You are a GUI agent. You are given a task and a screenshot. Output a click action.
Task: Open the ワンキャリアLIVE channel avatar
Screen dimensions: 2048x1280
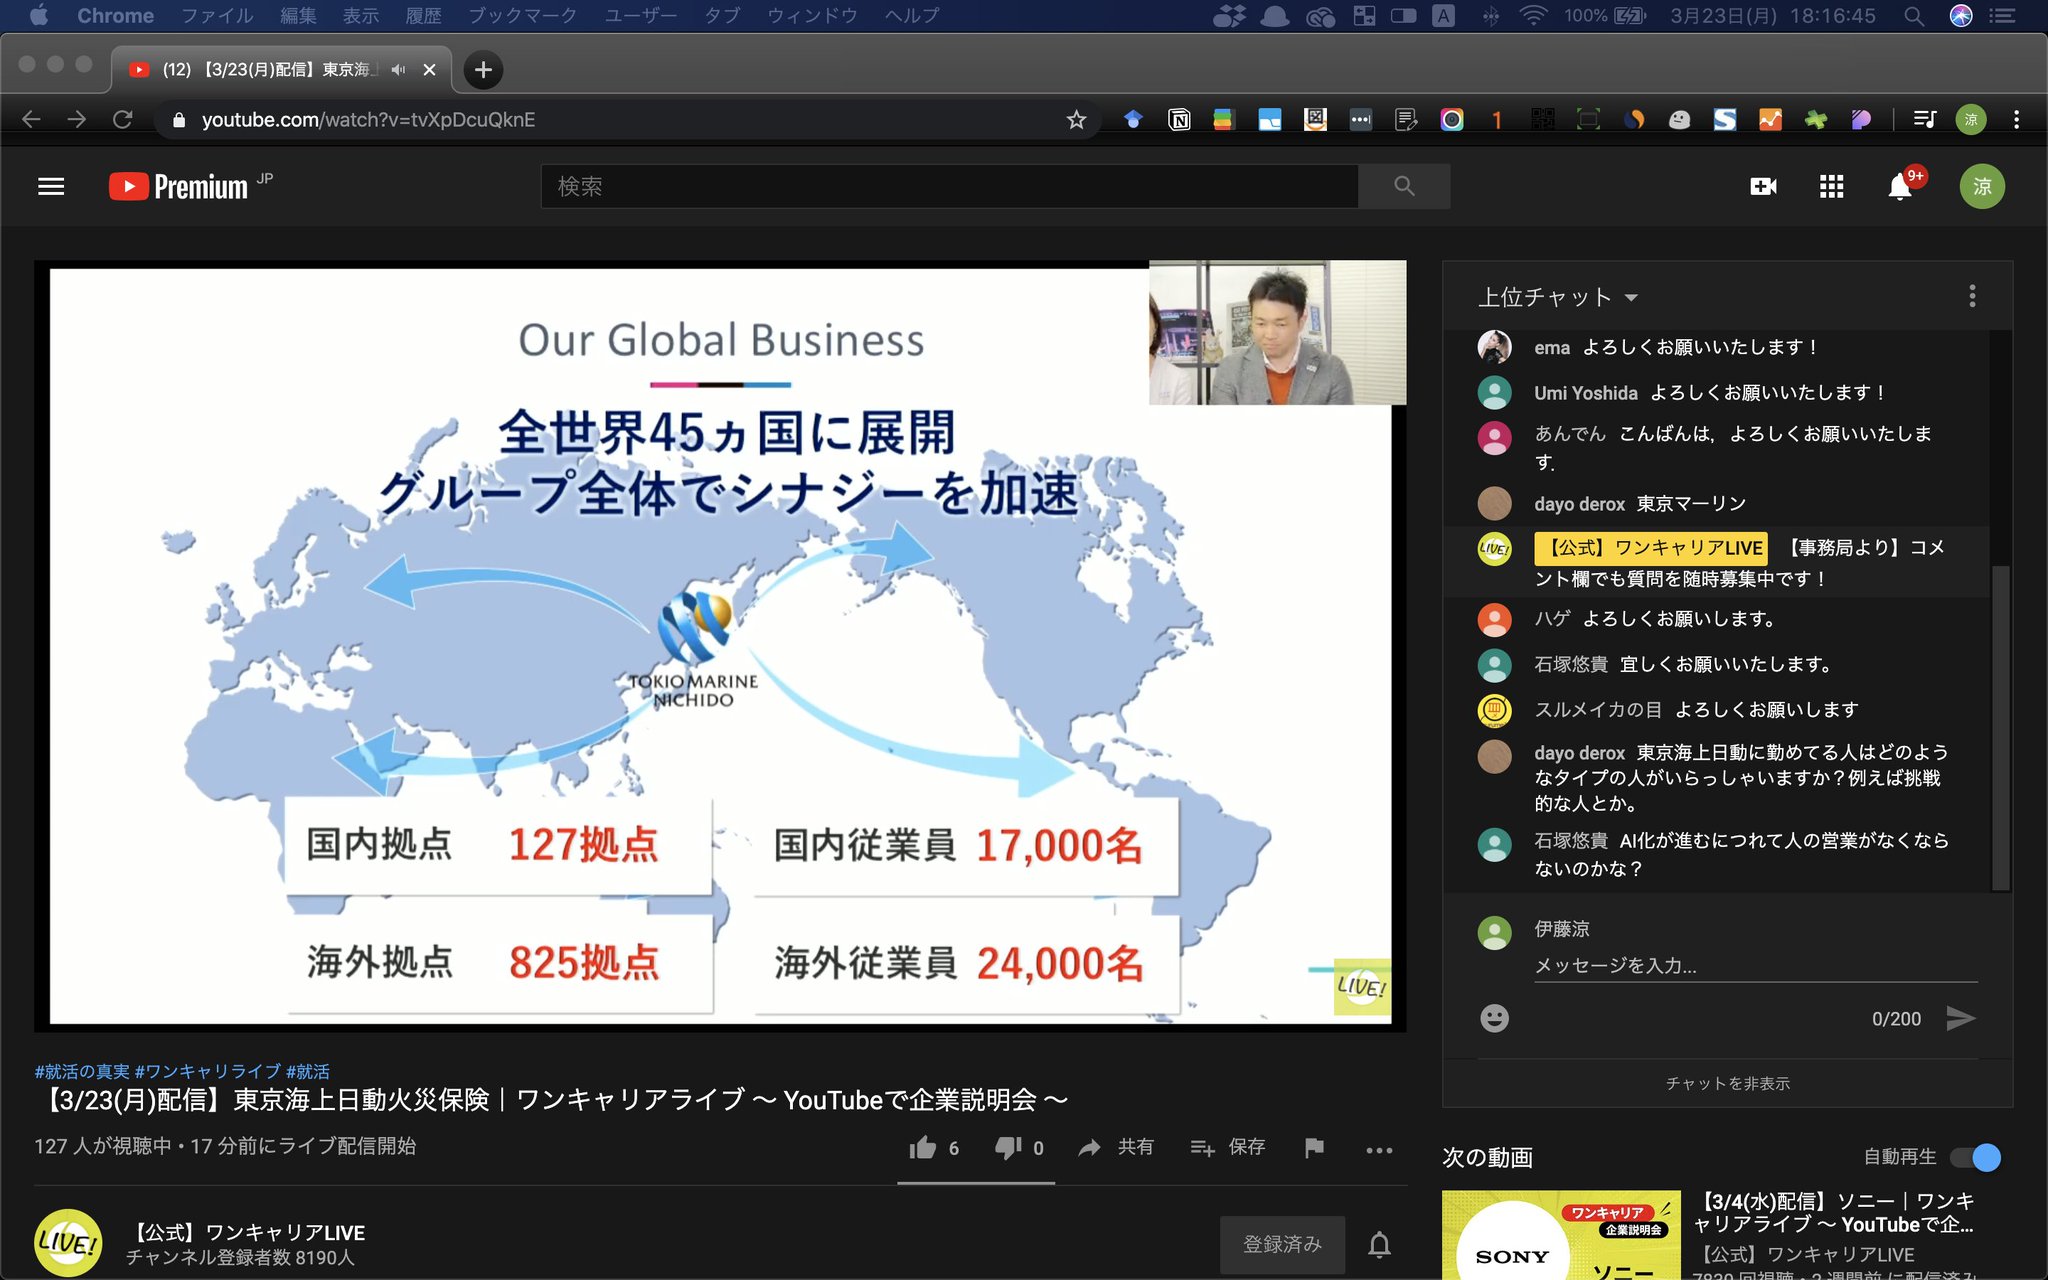pyautogui.click(x=68, y=1244)
